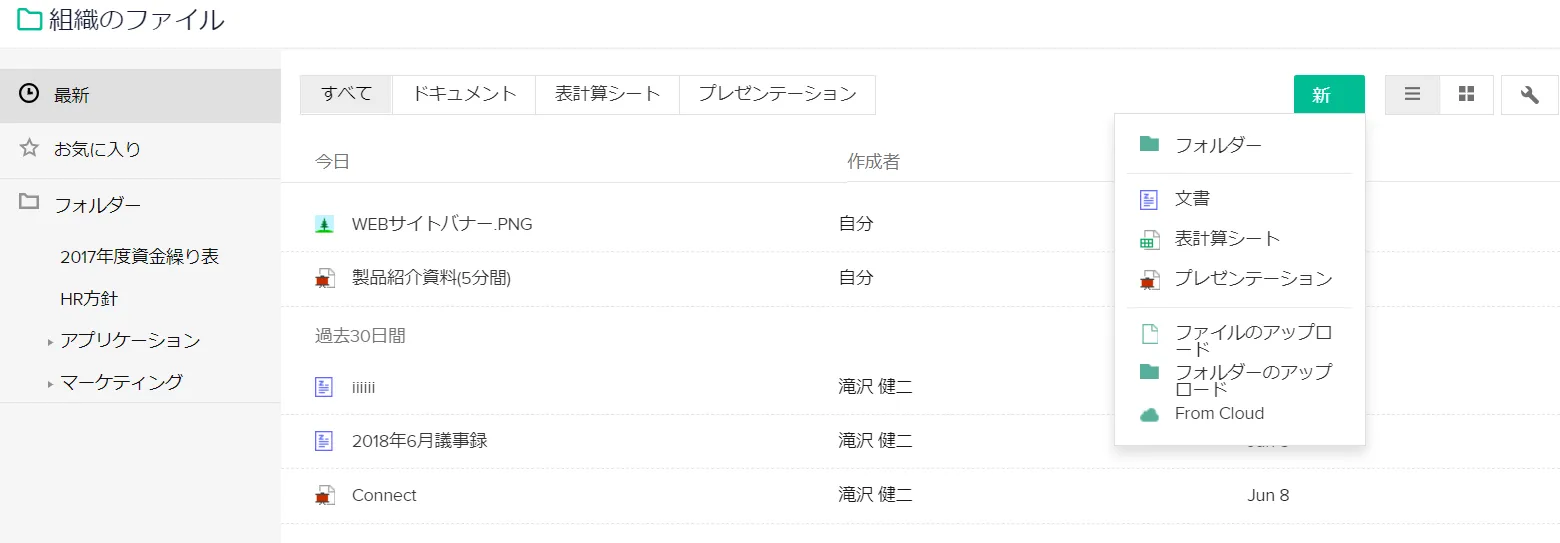The height and width of the screenshot is (543, 1560).
Task: Click the star icon for お気に入り
Action: click(x=29, y=149)
